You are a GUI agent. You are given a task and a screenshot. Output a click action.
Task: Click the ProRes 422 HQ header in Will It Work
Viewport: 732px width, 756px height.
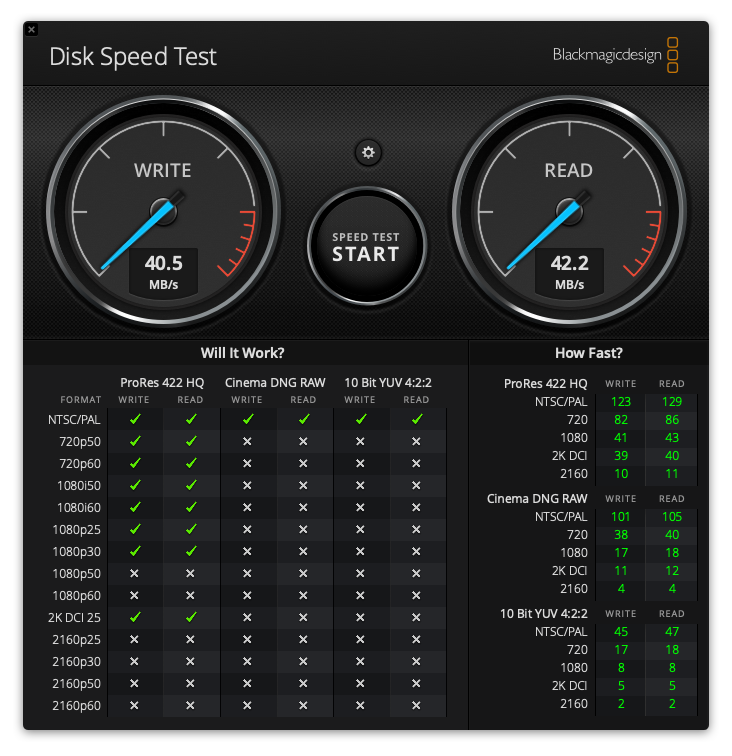click(162, 383)
